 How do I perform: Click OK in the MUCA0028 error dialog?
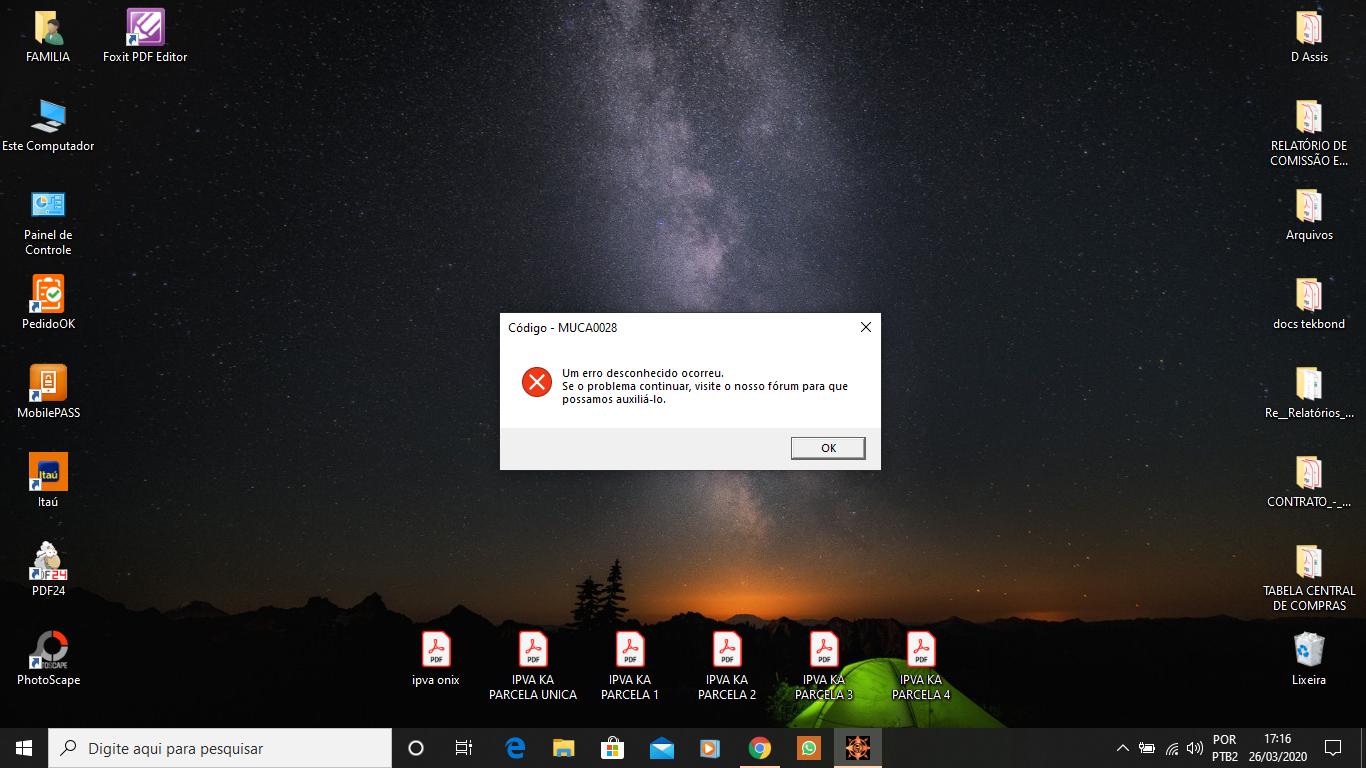point(827,448)
